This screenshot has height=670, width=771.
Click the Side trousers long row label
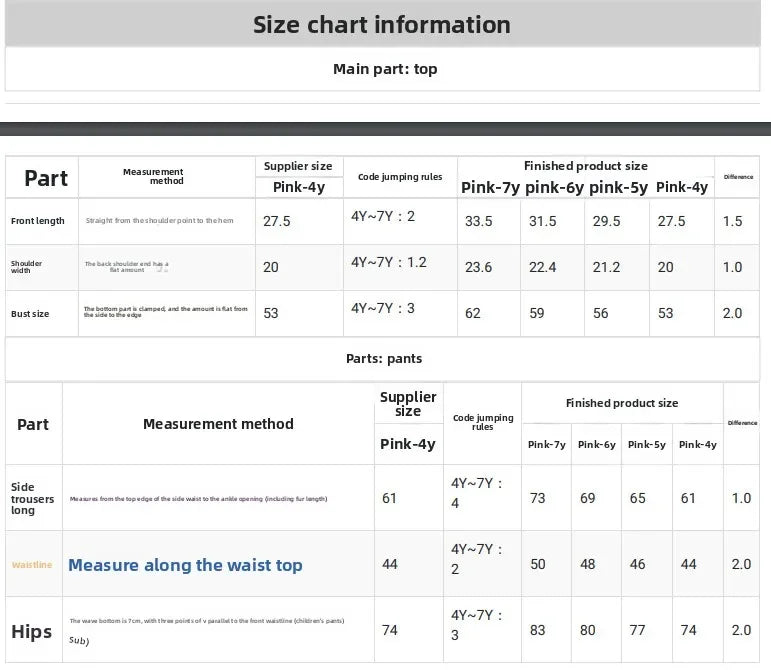click(x=32, y=498)
